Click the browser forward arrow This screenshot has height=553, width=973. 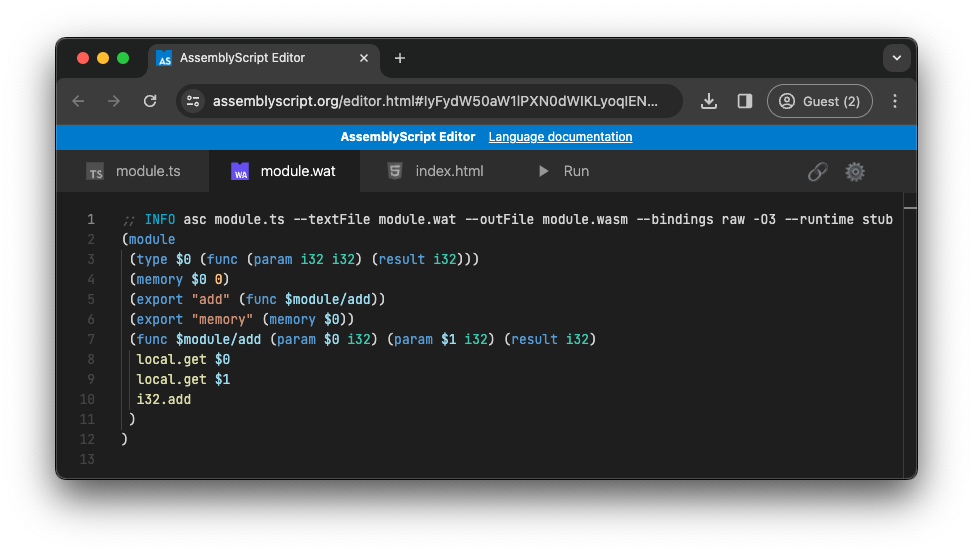(114, 101)
